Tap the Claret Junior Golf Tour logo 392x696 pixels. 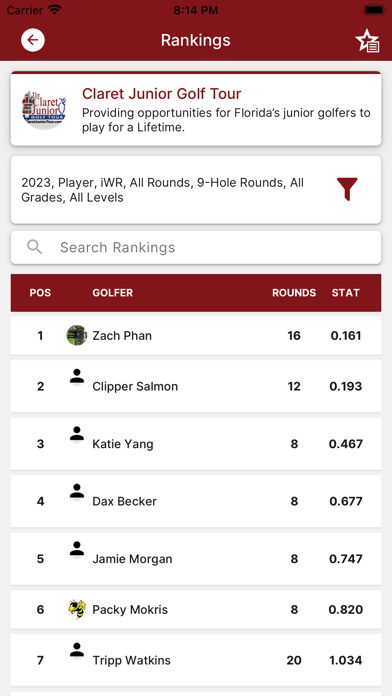[x=44, y=108]
